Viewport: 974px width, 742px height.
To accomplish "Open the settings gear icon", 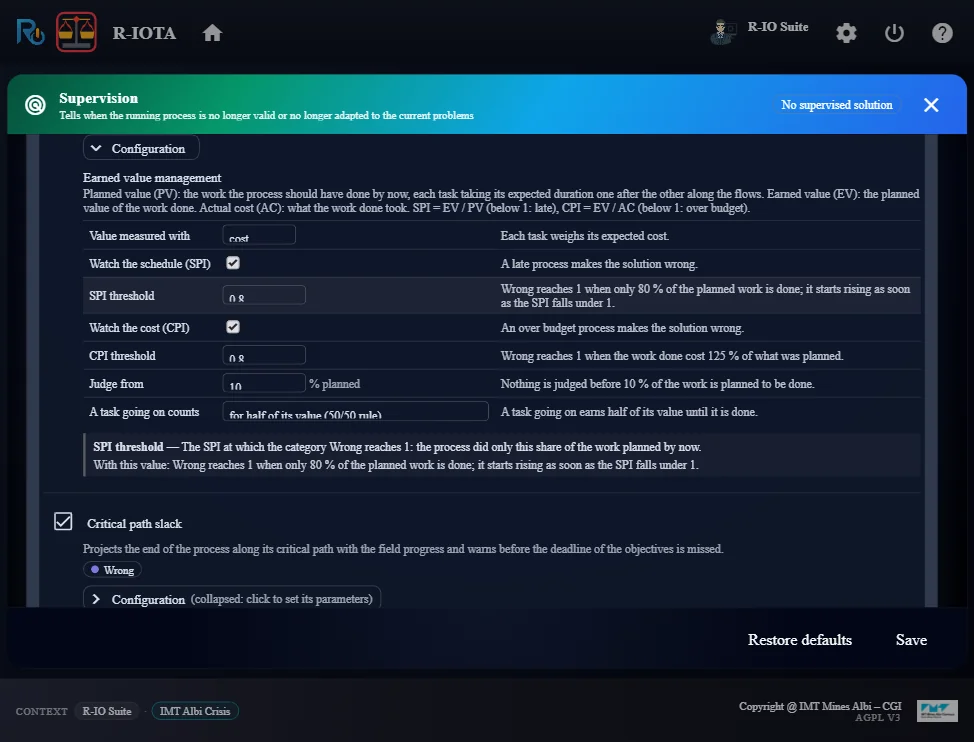I will point(846,33).
